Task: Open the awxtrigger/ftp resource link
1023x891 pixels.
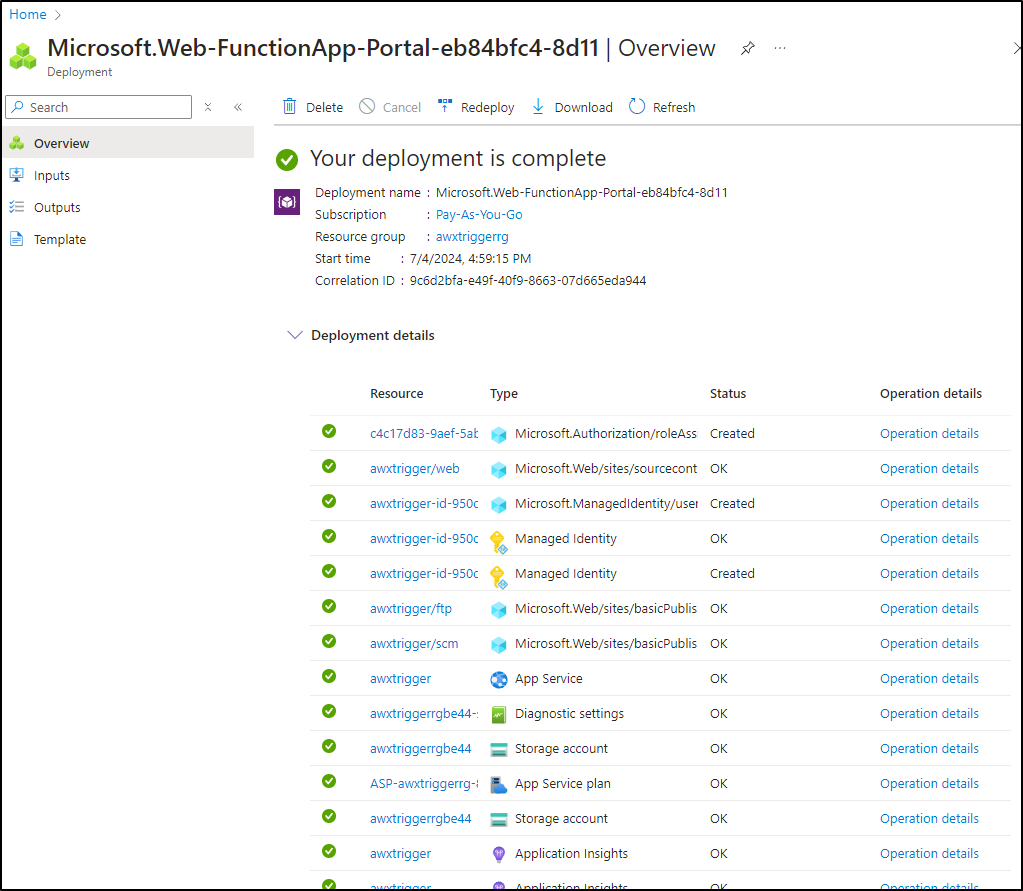Action: coord(410,609)
